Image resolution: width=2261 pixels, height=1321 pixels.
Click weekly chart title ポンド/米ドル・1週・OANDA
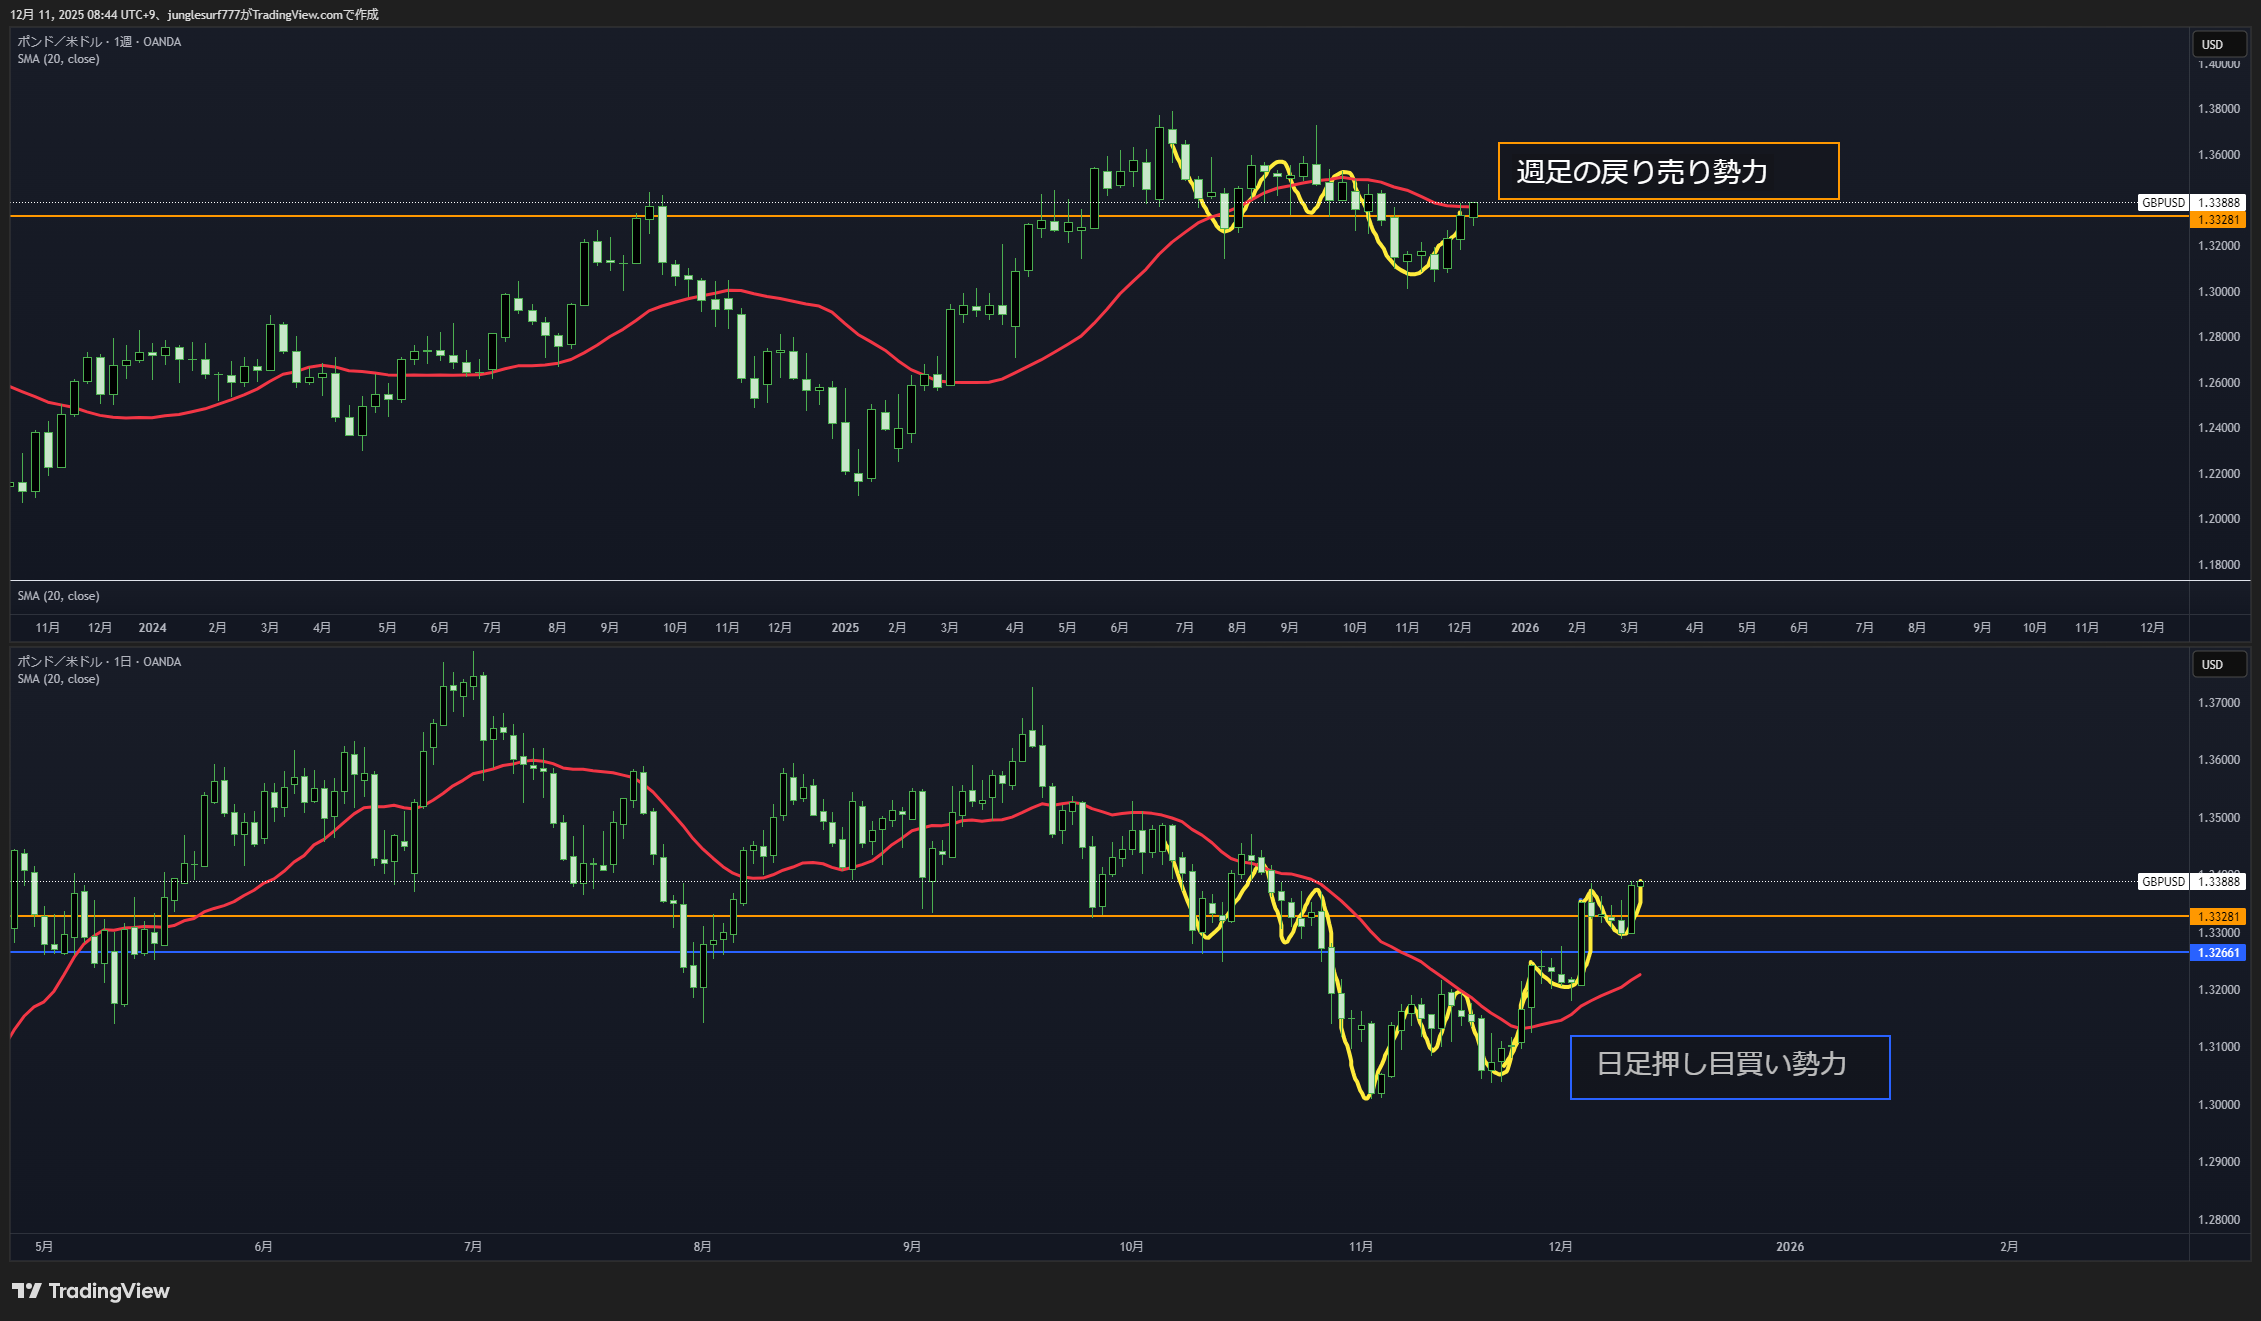pyautogui.click(x=99, y=41)
